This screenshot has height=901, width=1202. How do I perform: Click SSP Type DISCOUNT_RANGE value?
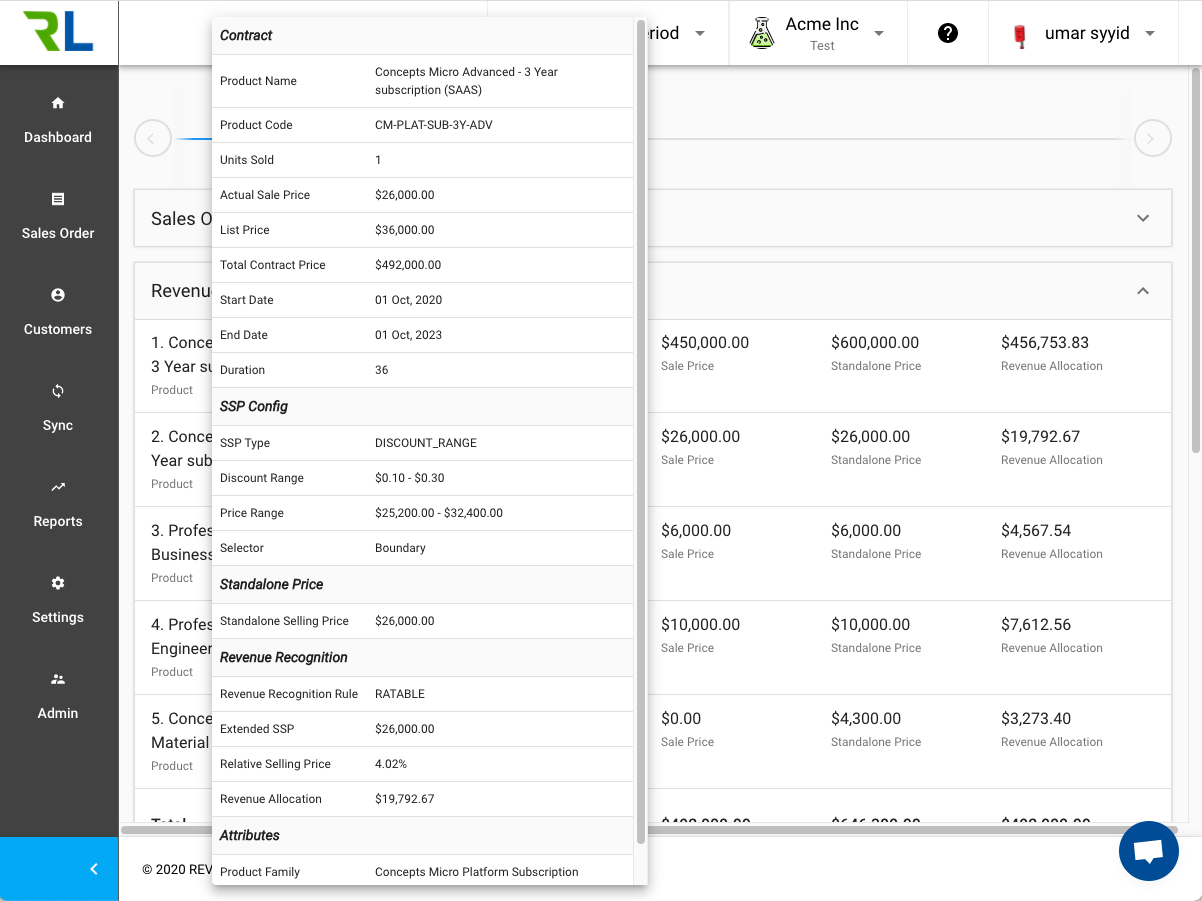point(426,443)
